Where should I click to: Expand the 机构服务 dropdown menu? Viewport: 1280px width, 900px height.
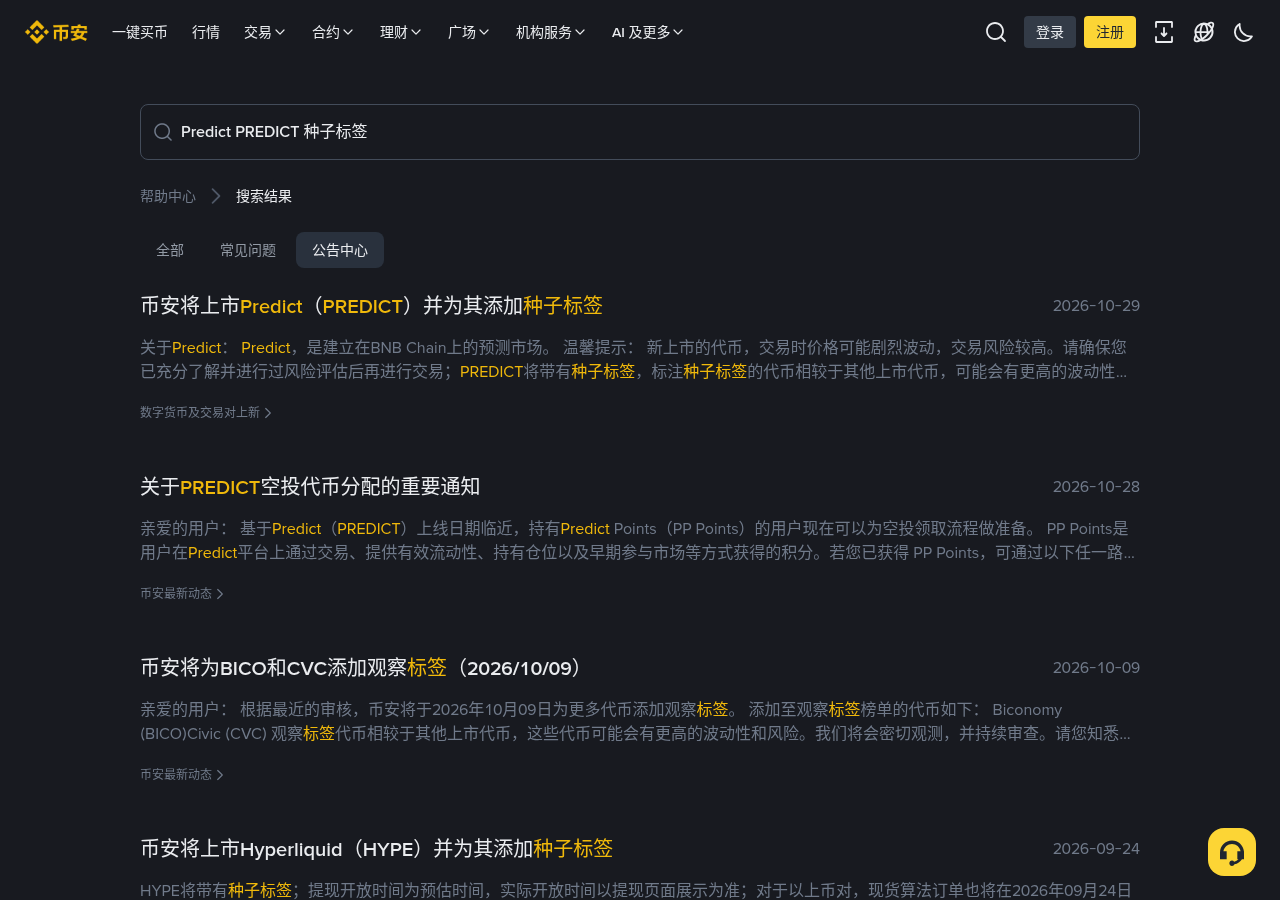[x=551, y=32]
